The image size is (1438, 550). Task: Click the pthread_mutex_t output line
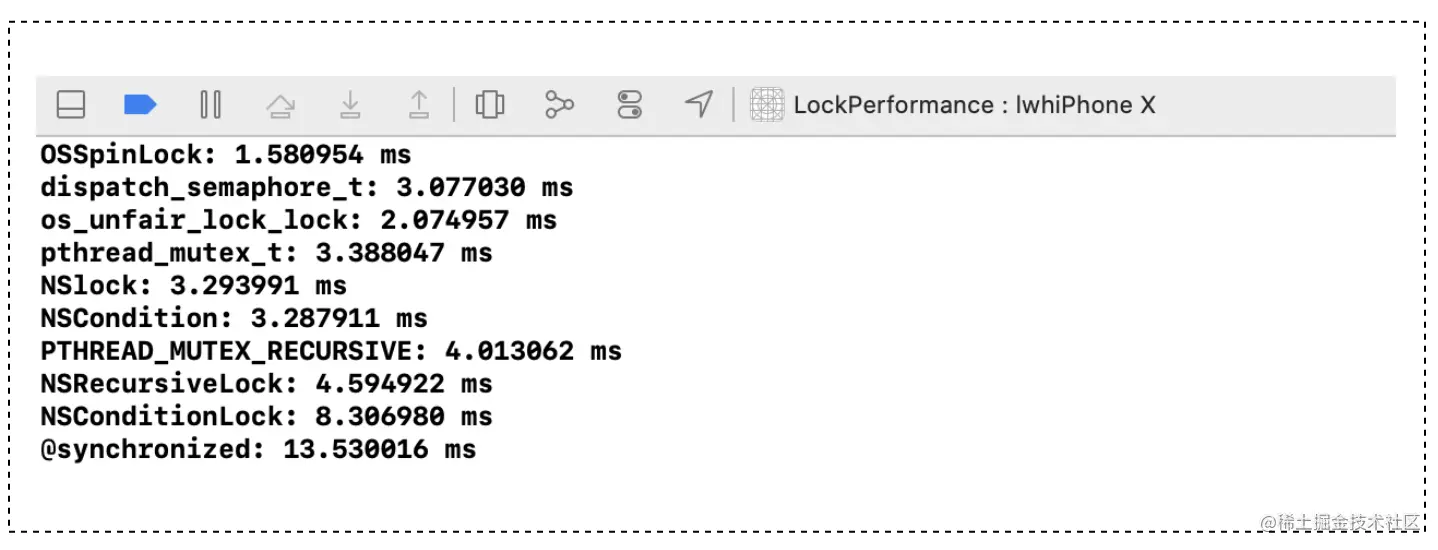[267, 253]
